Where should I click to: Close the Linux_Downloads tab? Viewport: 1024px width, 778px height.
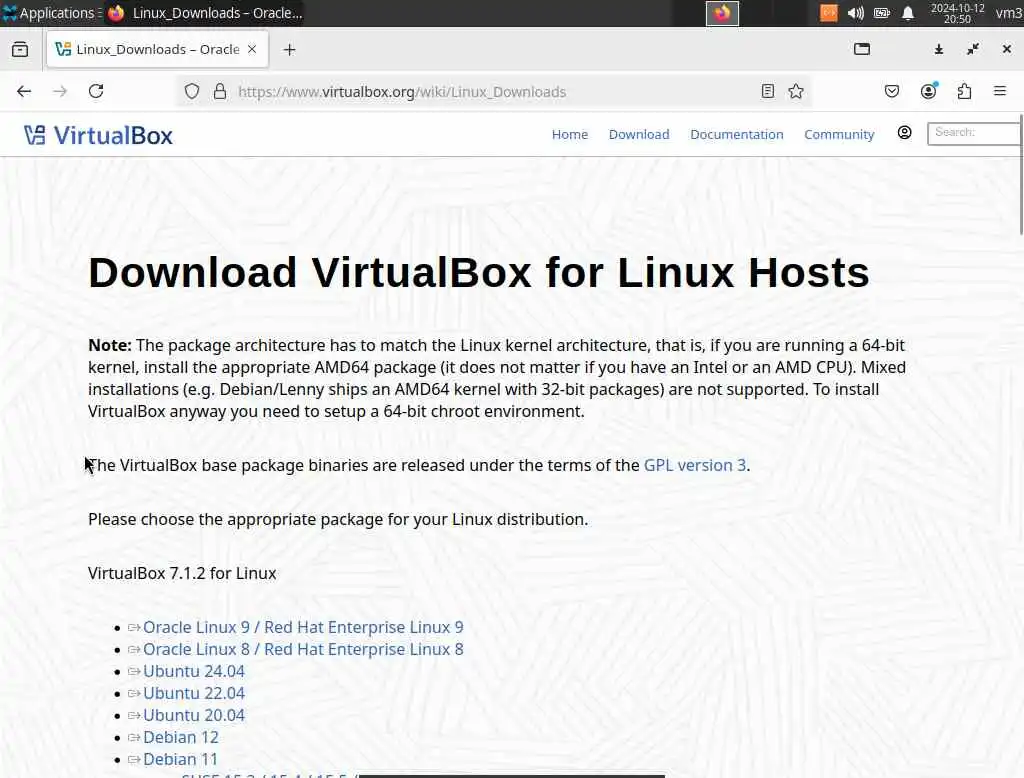[252, 50]
